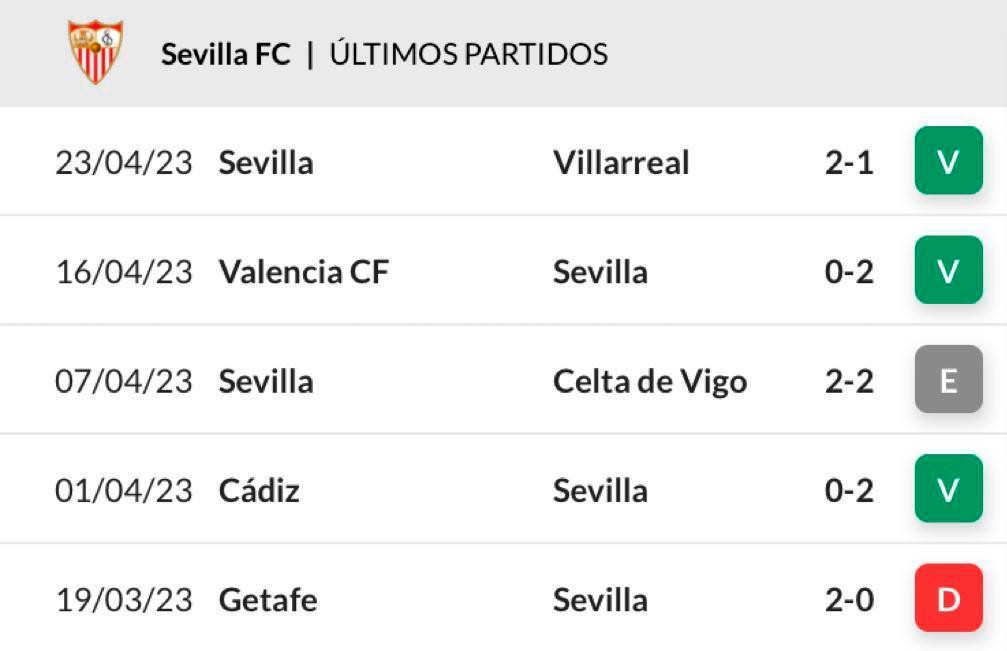The height and width of the screenshot is (651, 1007).
Task: Click the green V badge for Villarreal match
Action: pos(949,161)
